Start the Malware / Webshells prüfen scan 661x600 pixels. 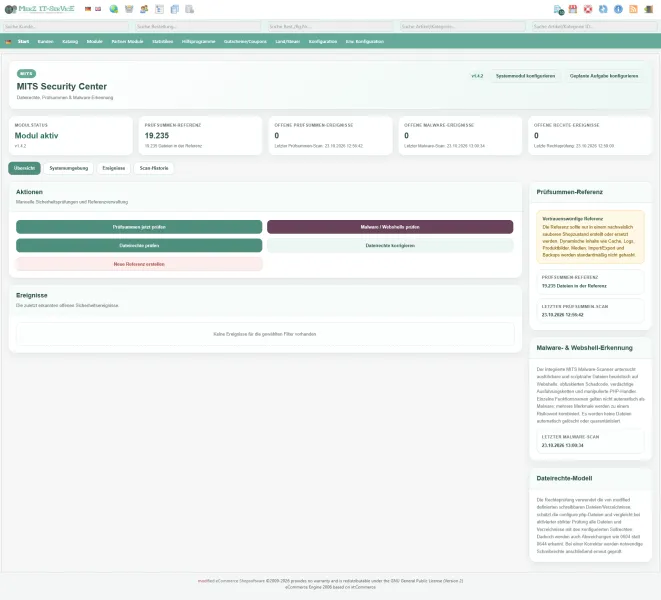390,227
